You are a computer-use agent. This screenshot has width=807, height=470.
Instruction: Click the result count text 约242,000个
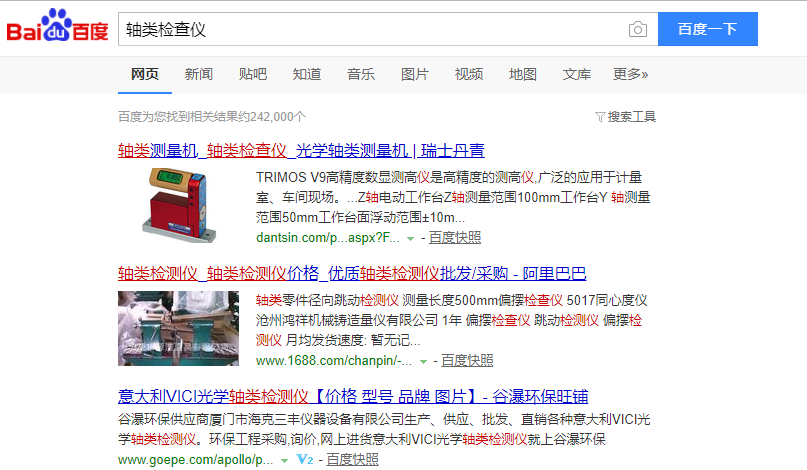(272, 117)
